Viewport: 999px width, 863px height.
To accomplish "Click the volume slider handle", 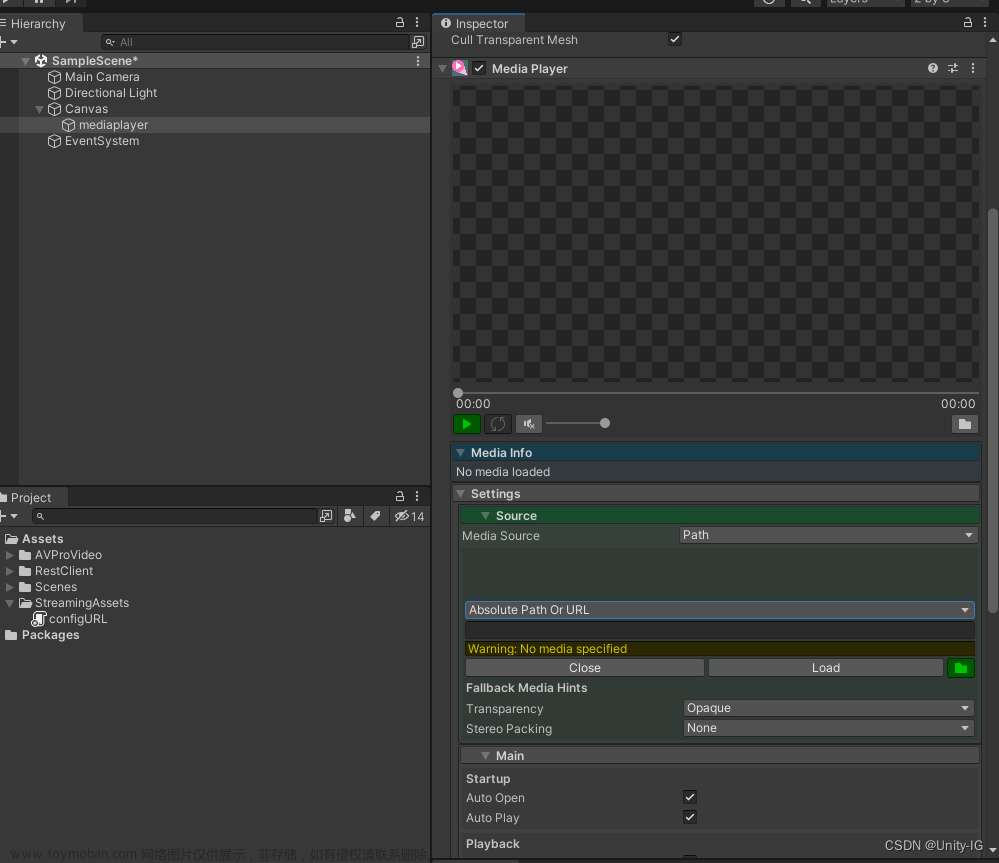I will coord(605,423).
